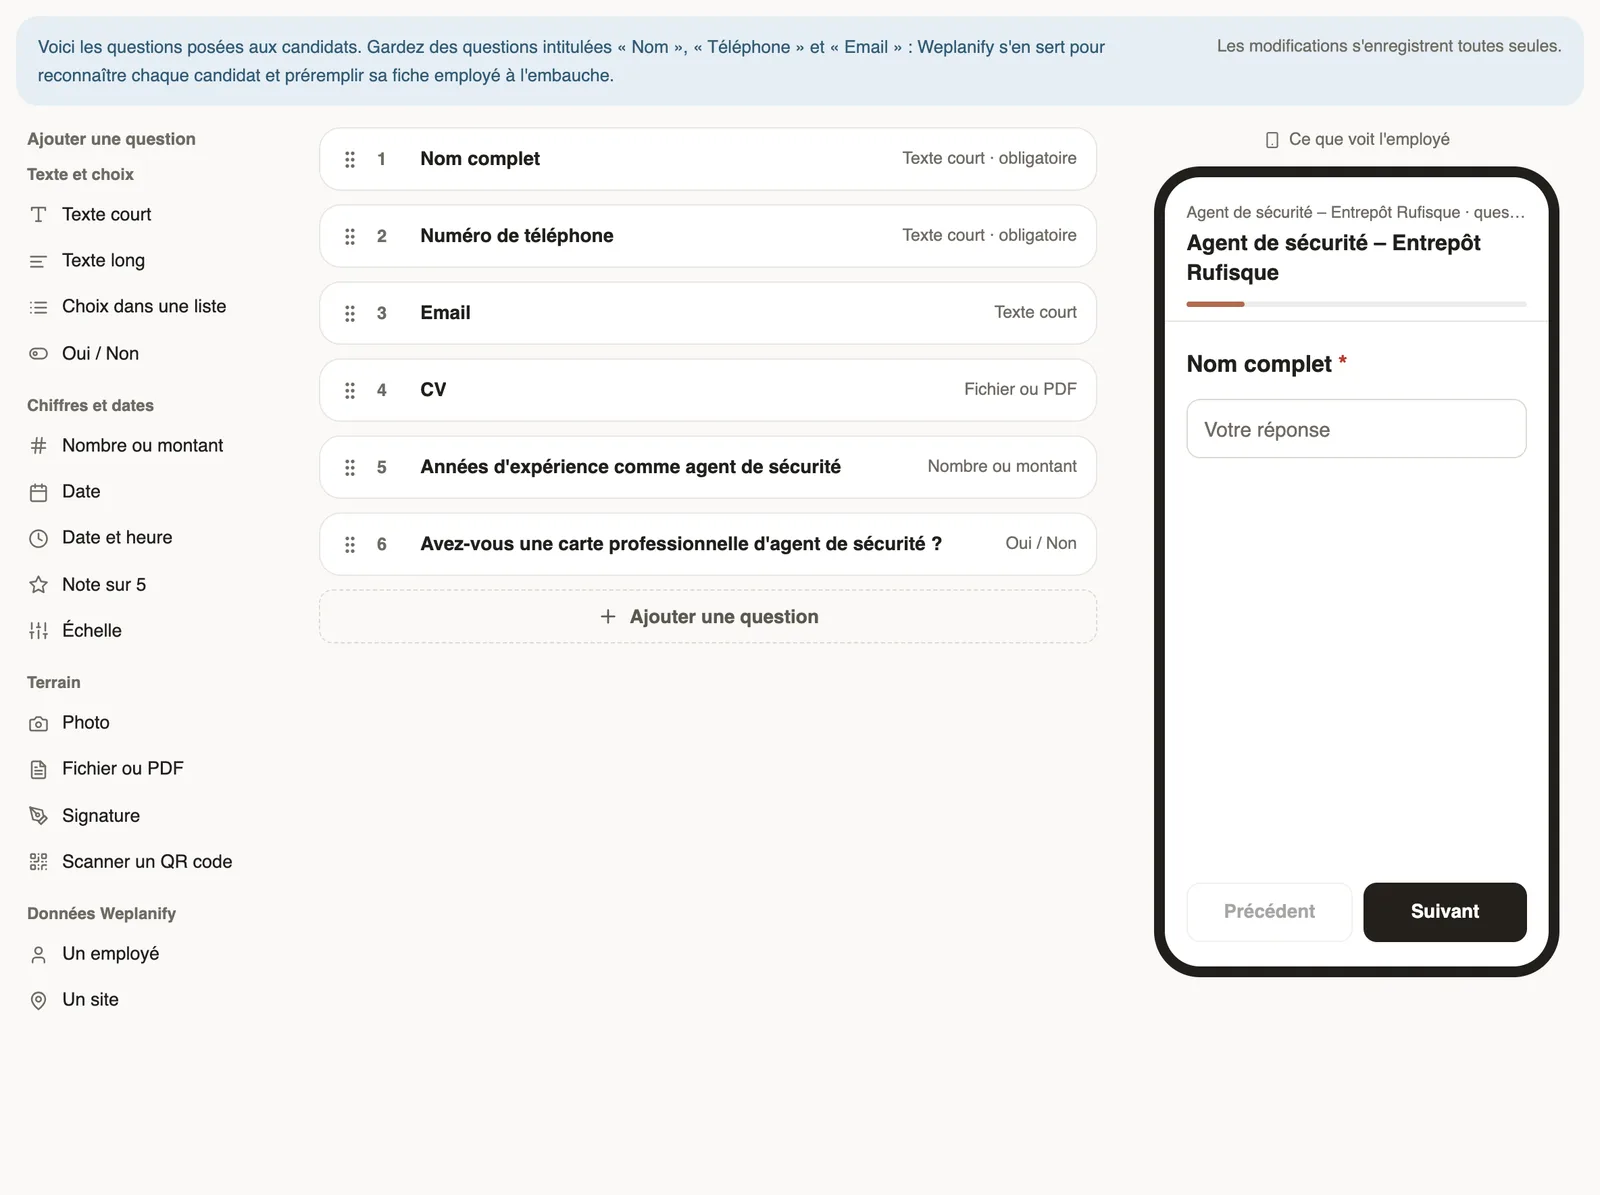Open the Numéro de téléphone question

click(x=708, y=236)
